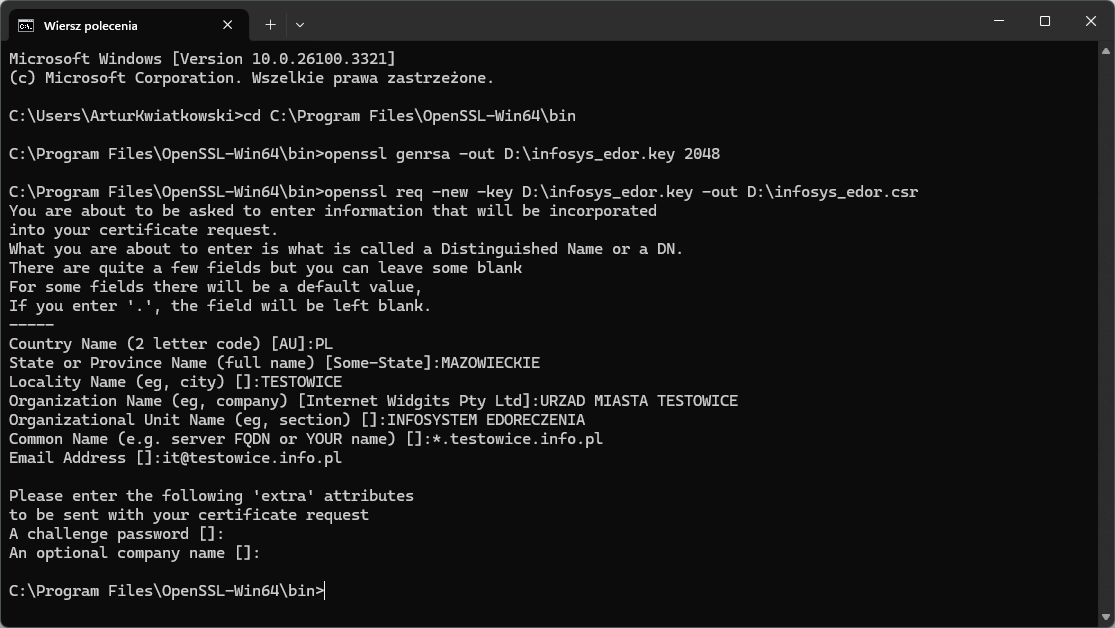
Task: Click the *.testowice.info.pl common name
Action: [516, 439]
